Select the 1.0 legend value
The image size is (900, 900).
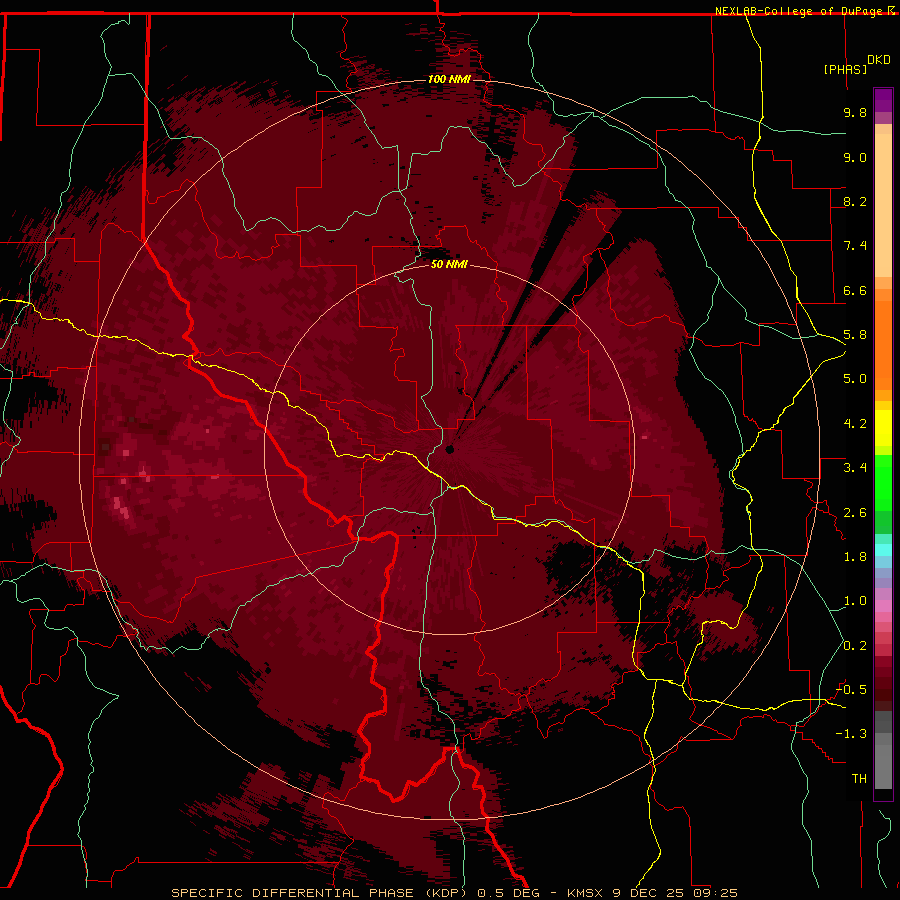[855, 601]
